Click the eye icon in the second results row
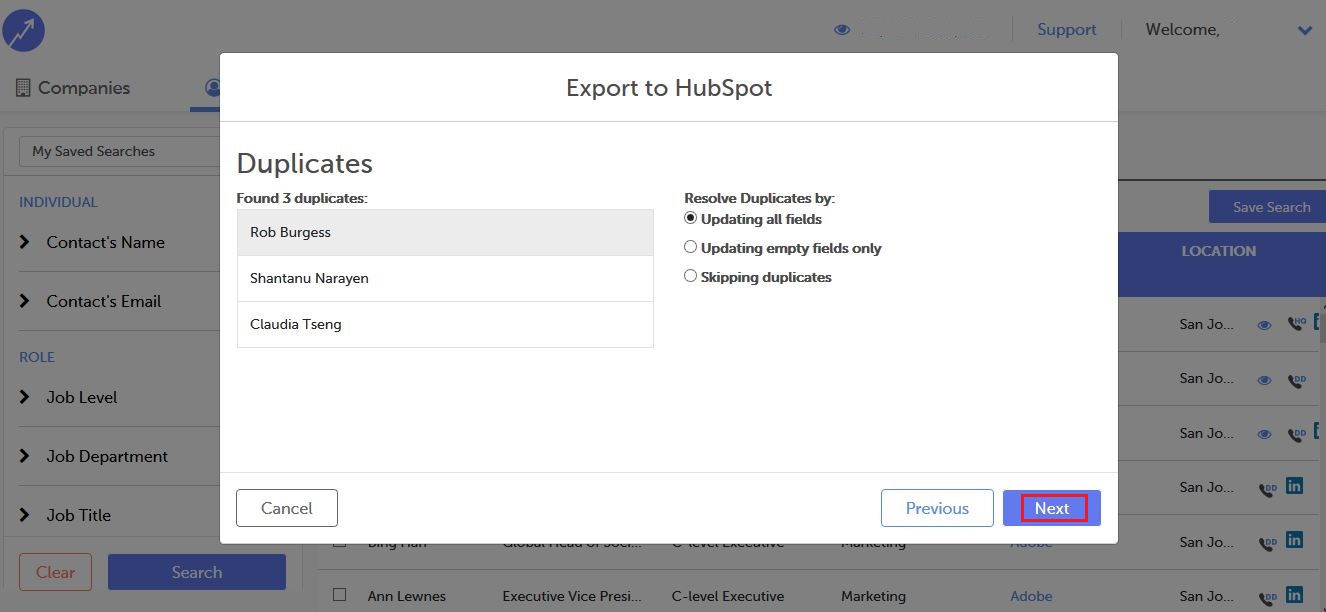Image resolution: width=1326 pixels, height=612 pixels. click(1265, 380)
